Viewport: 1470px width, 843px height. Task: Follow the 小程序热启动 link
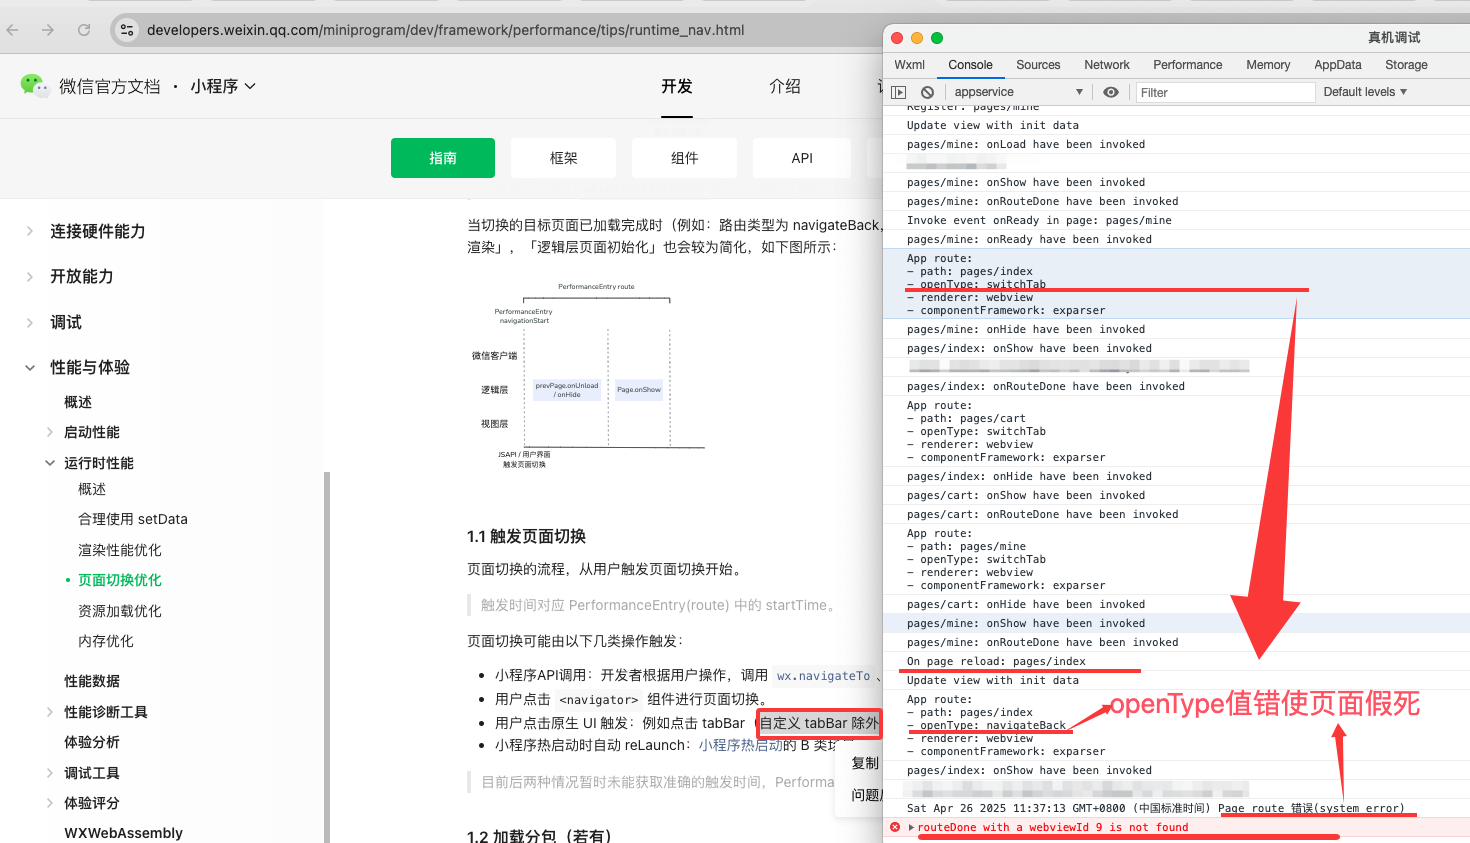[x=740, y=745]
